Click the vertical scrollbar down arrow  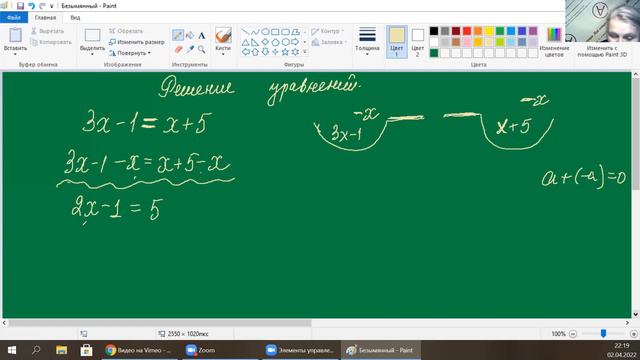pyautogui.click(x=636, y=314)
